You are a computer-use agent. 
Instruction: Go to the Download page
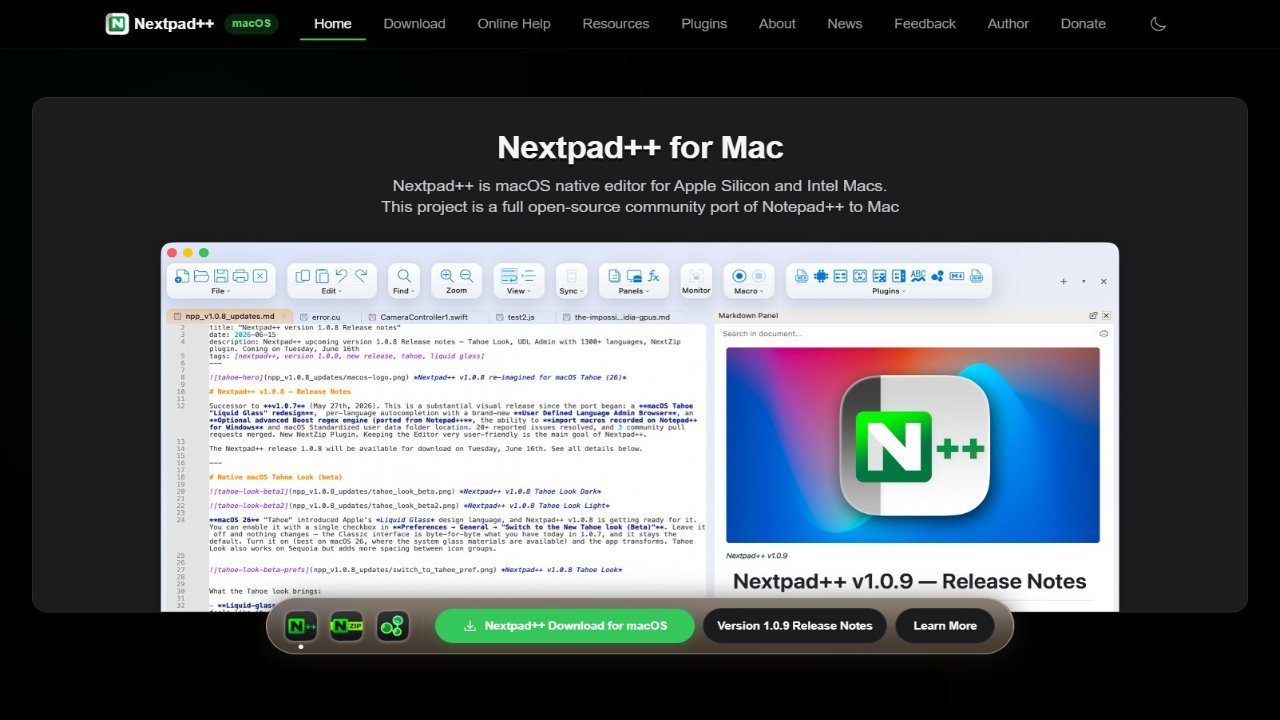pos(414,23)
